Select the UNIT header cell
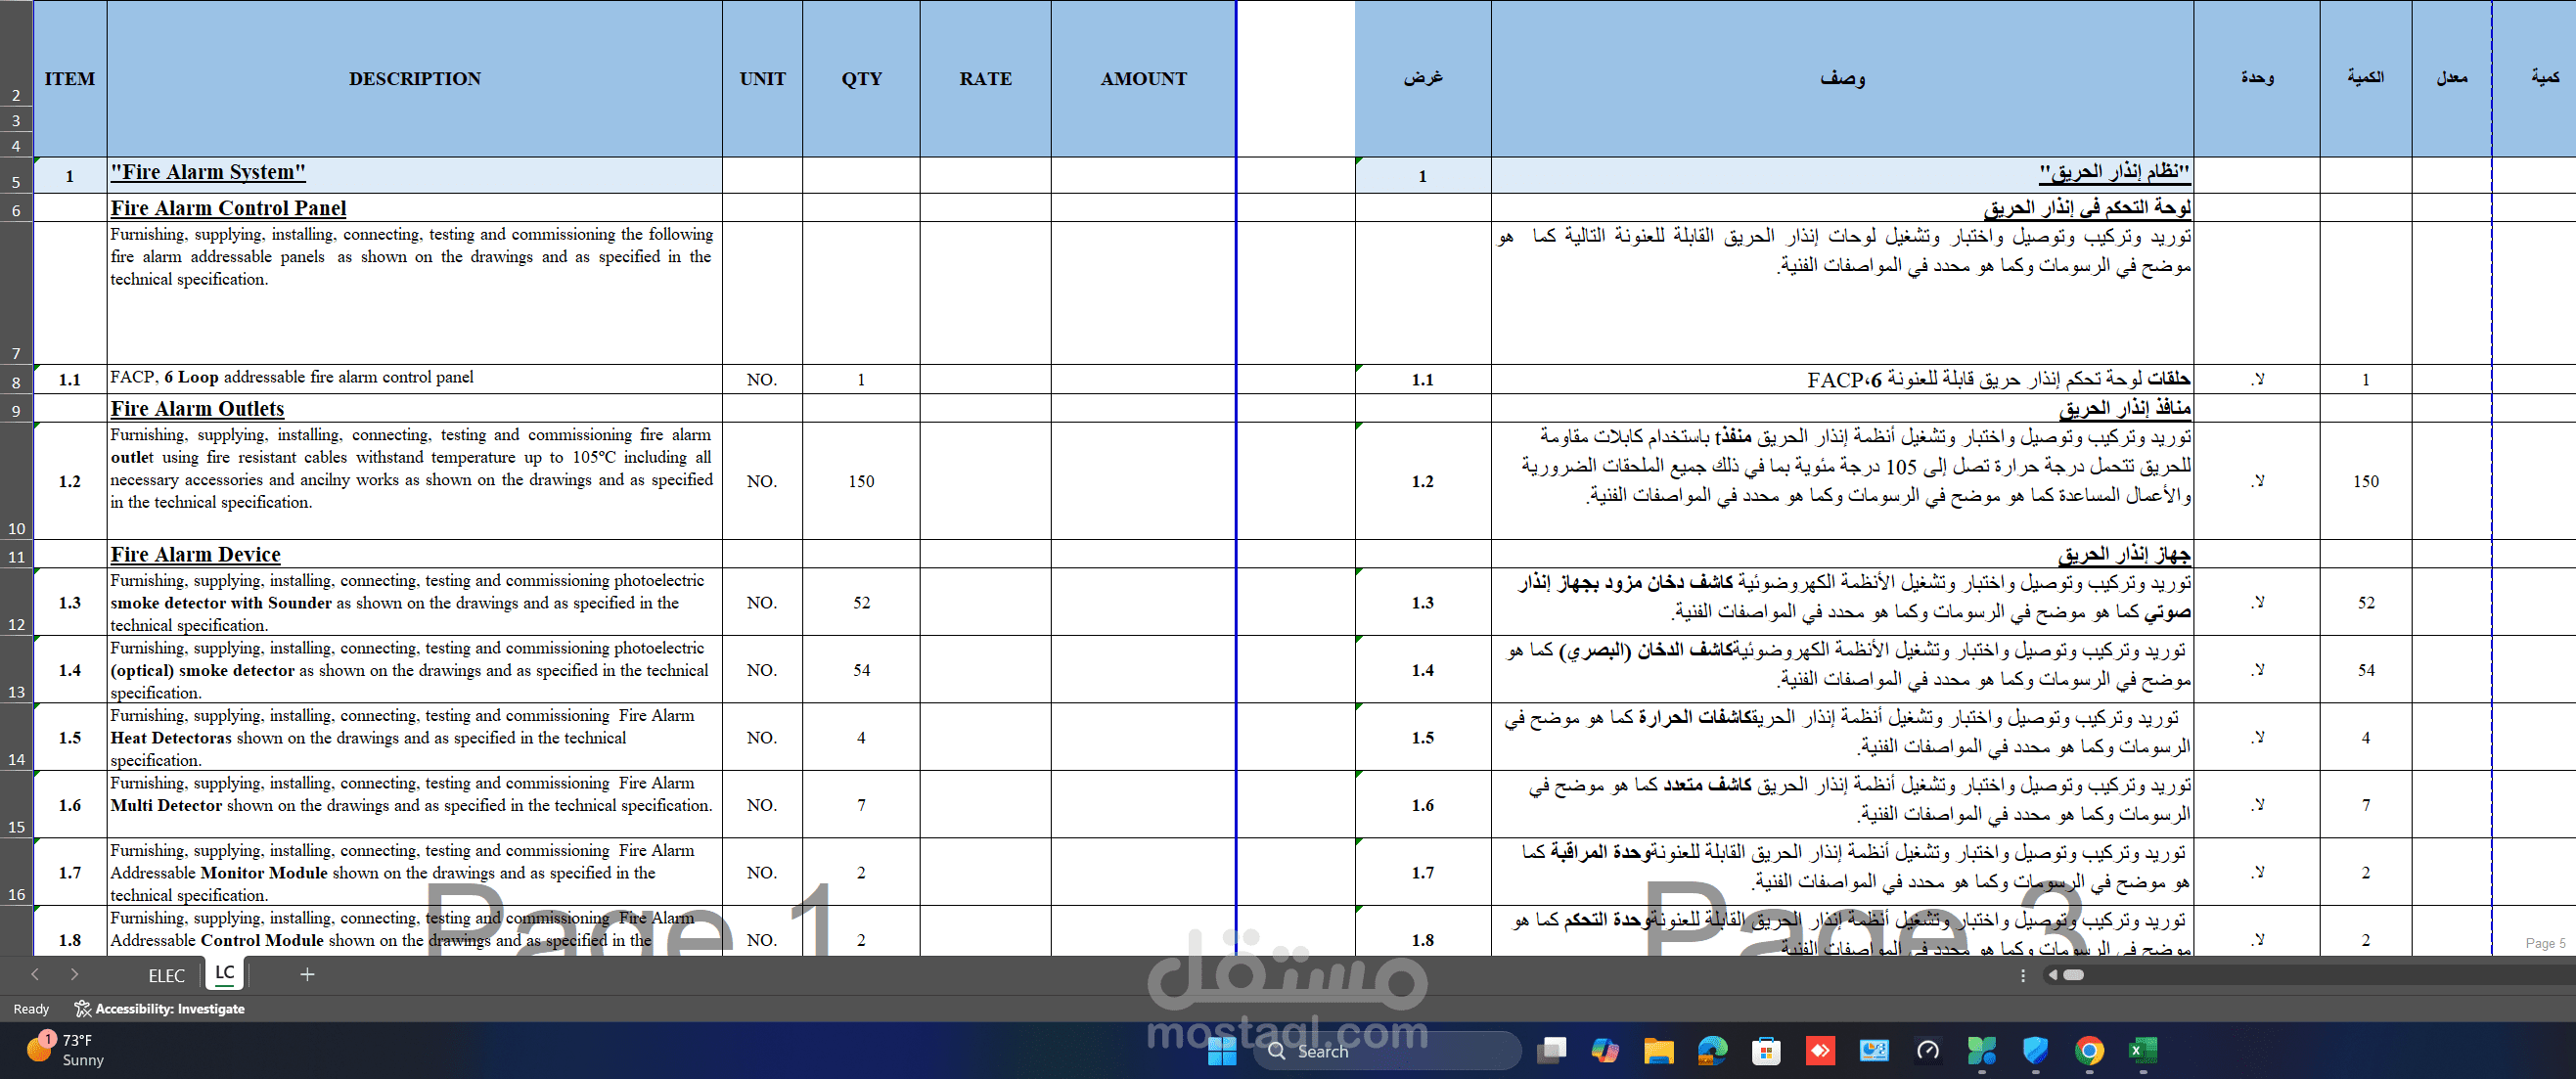 tap(762, 78)
